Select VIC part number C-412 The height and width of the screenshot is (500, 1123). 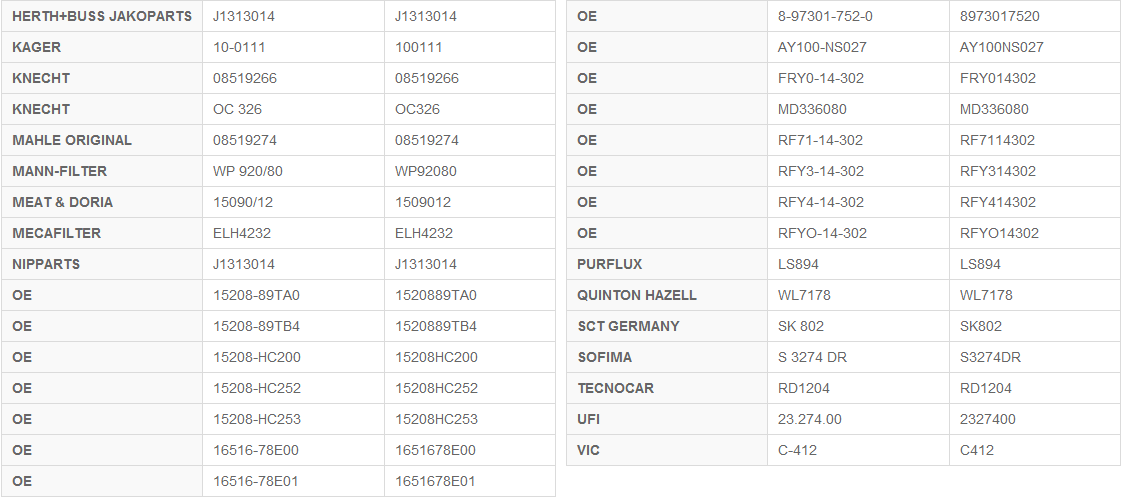coord(797,450)
